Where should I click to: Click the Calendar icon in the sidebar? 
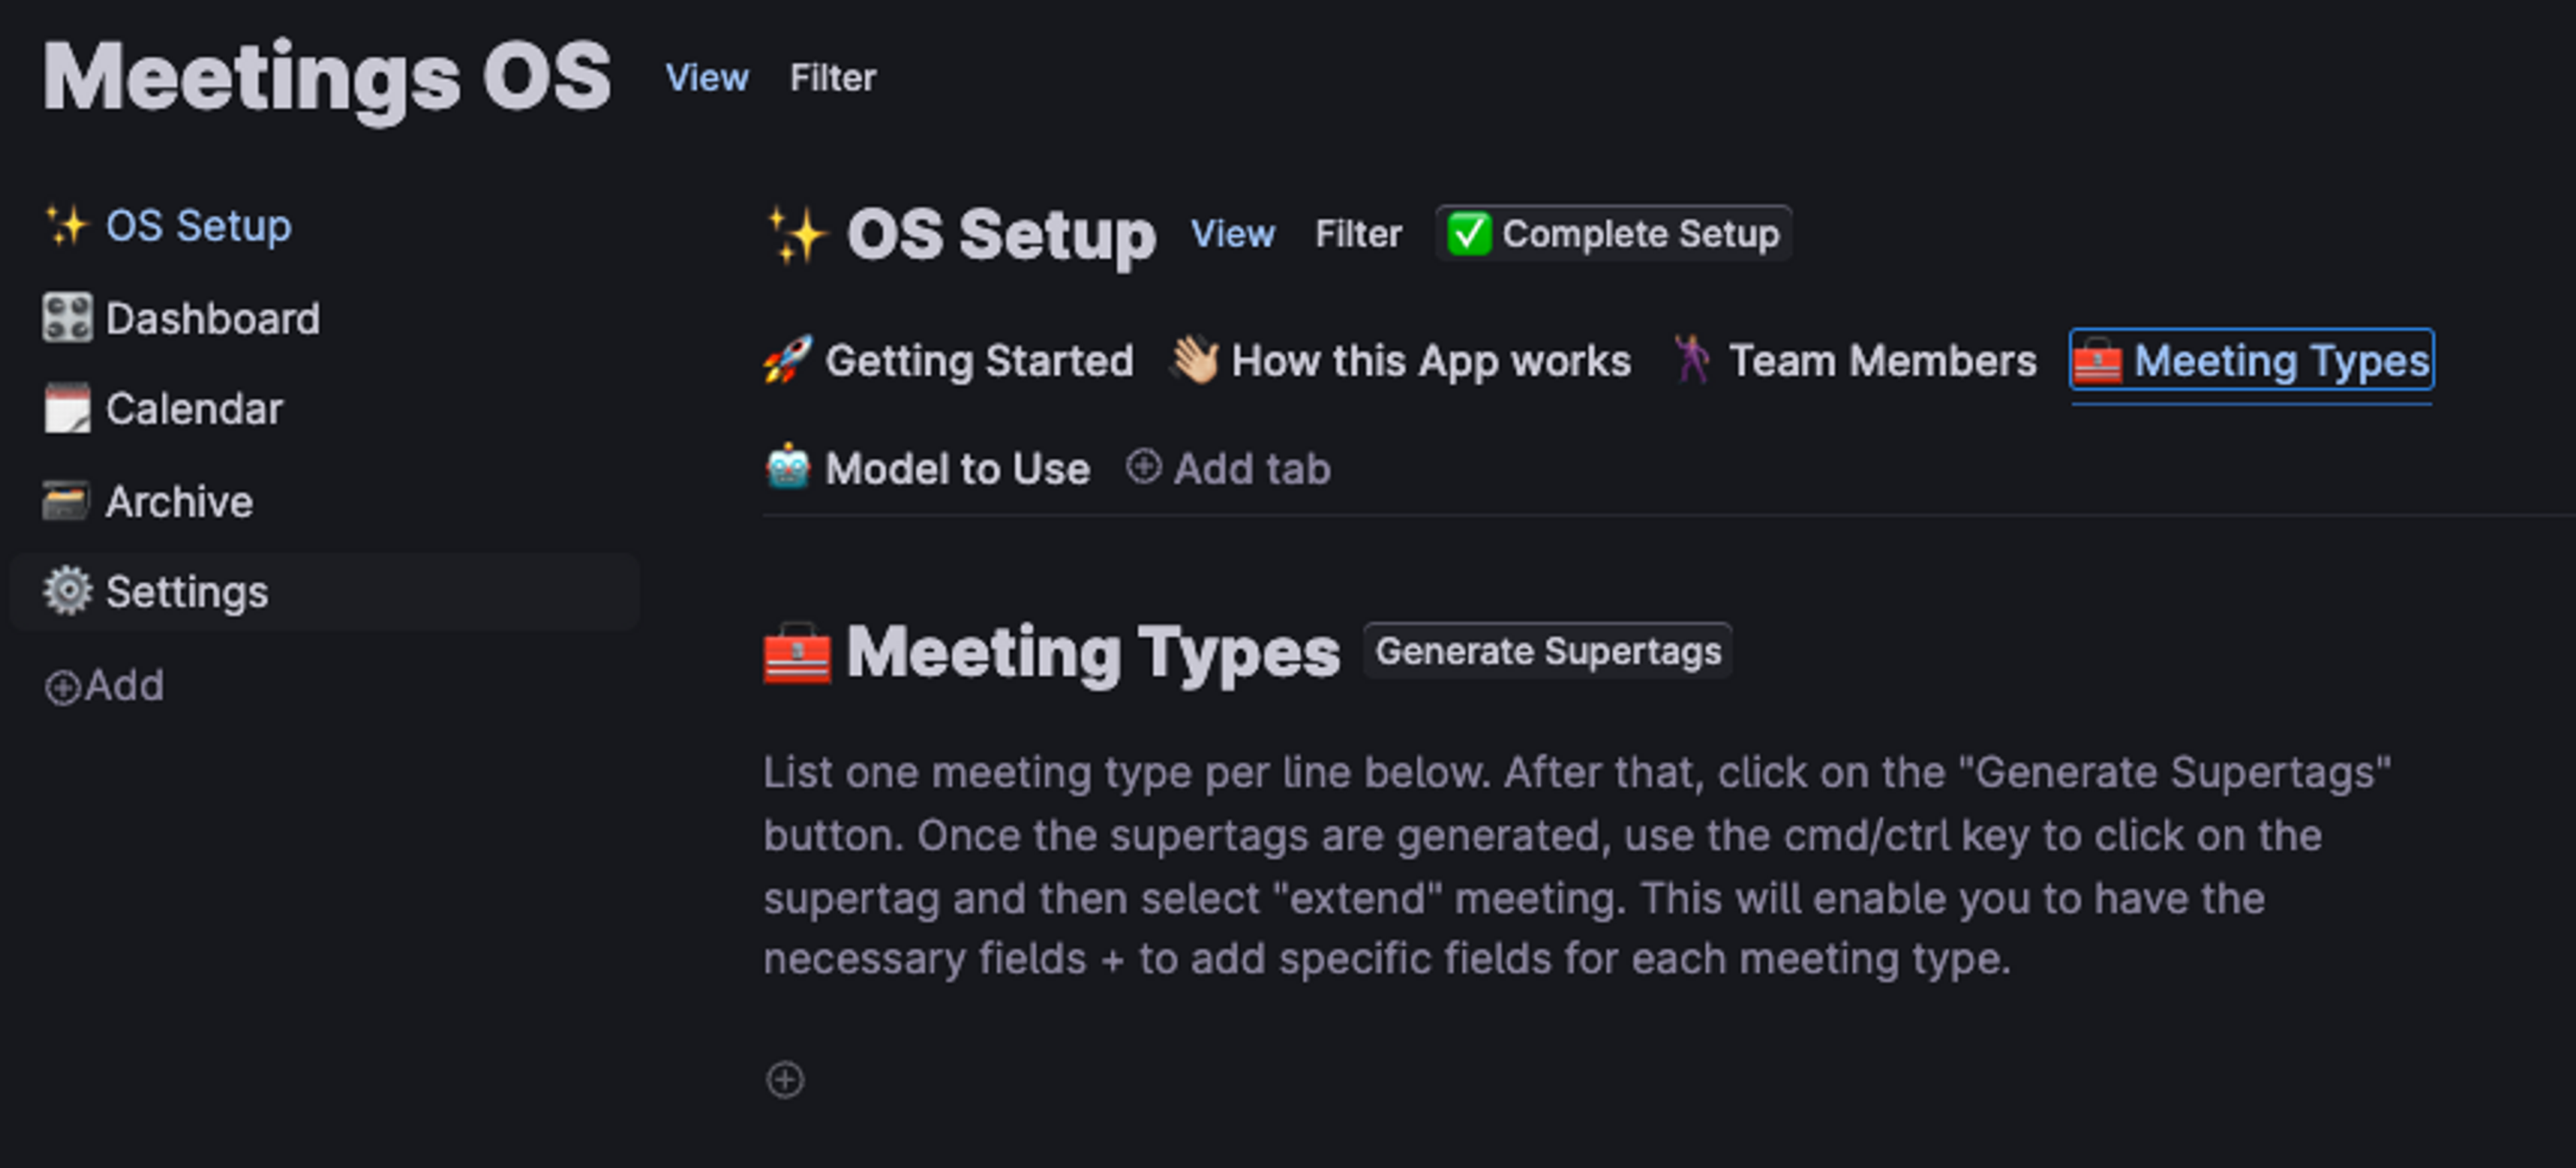[67, 408]
